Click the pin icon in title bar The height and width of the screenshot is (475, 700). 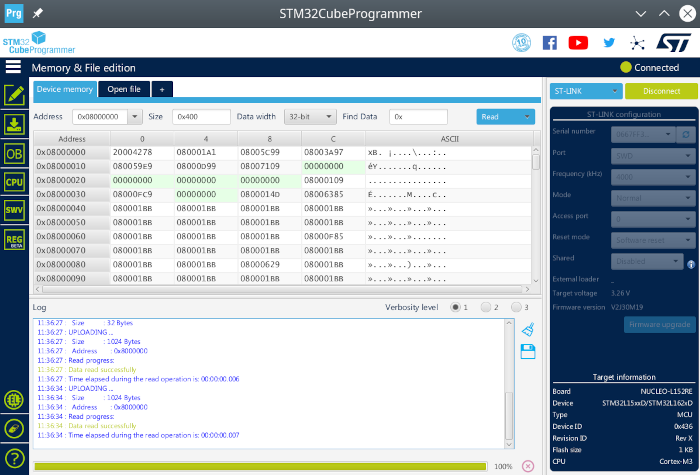tap(38, 13)
